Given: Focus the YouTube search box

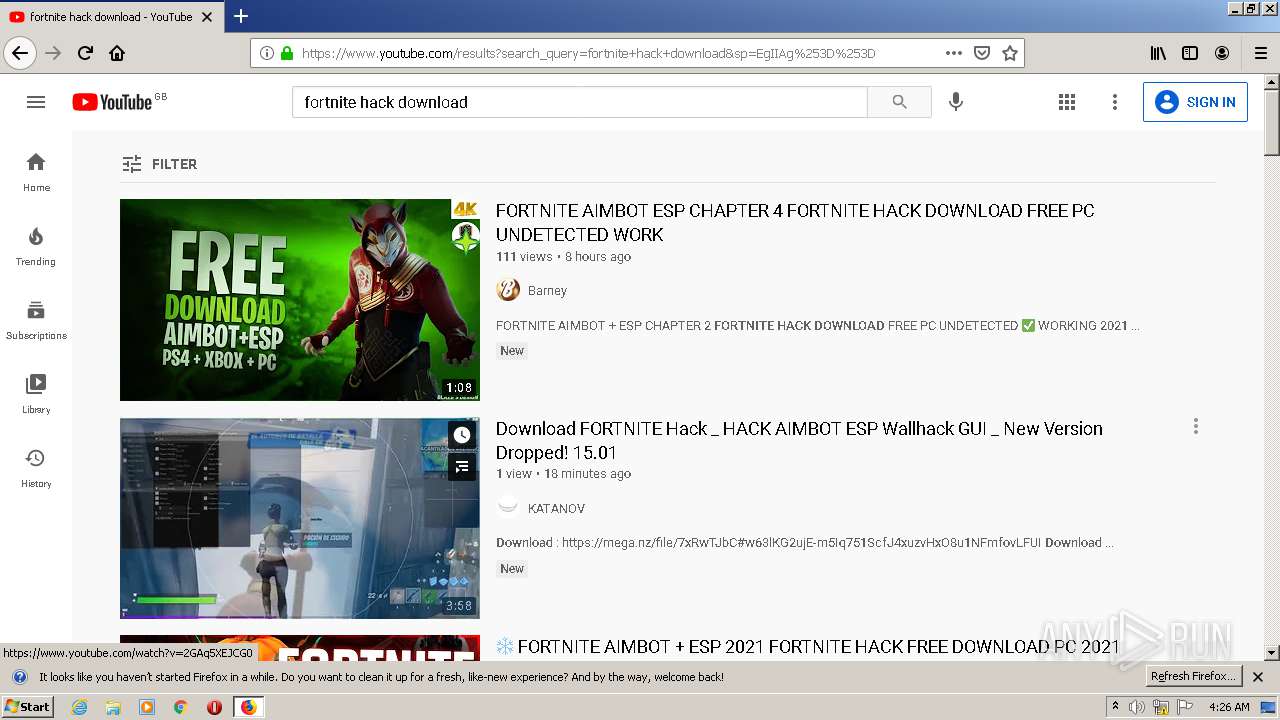Looking at the screenshot, I should pyautogui.click(x=580, y=102).
